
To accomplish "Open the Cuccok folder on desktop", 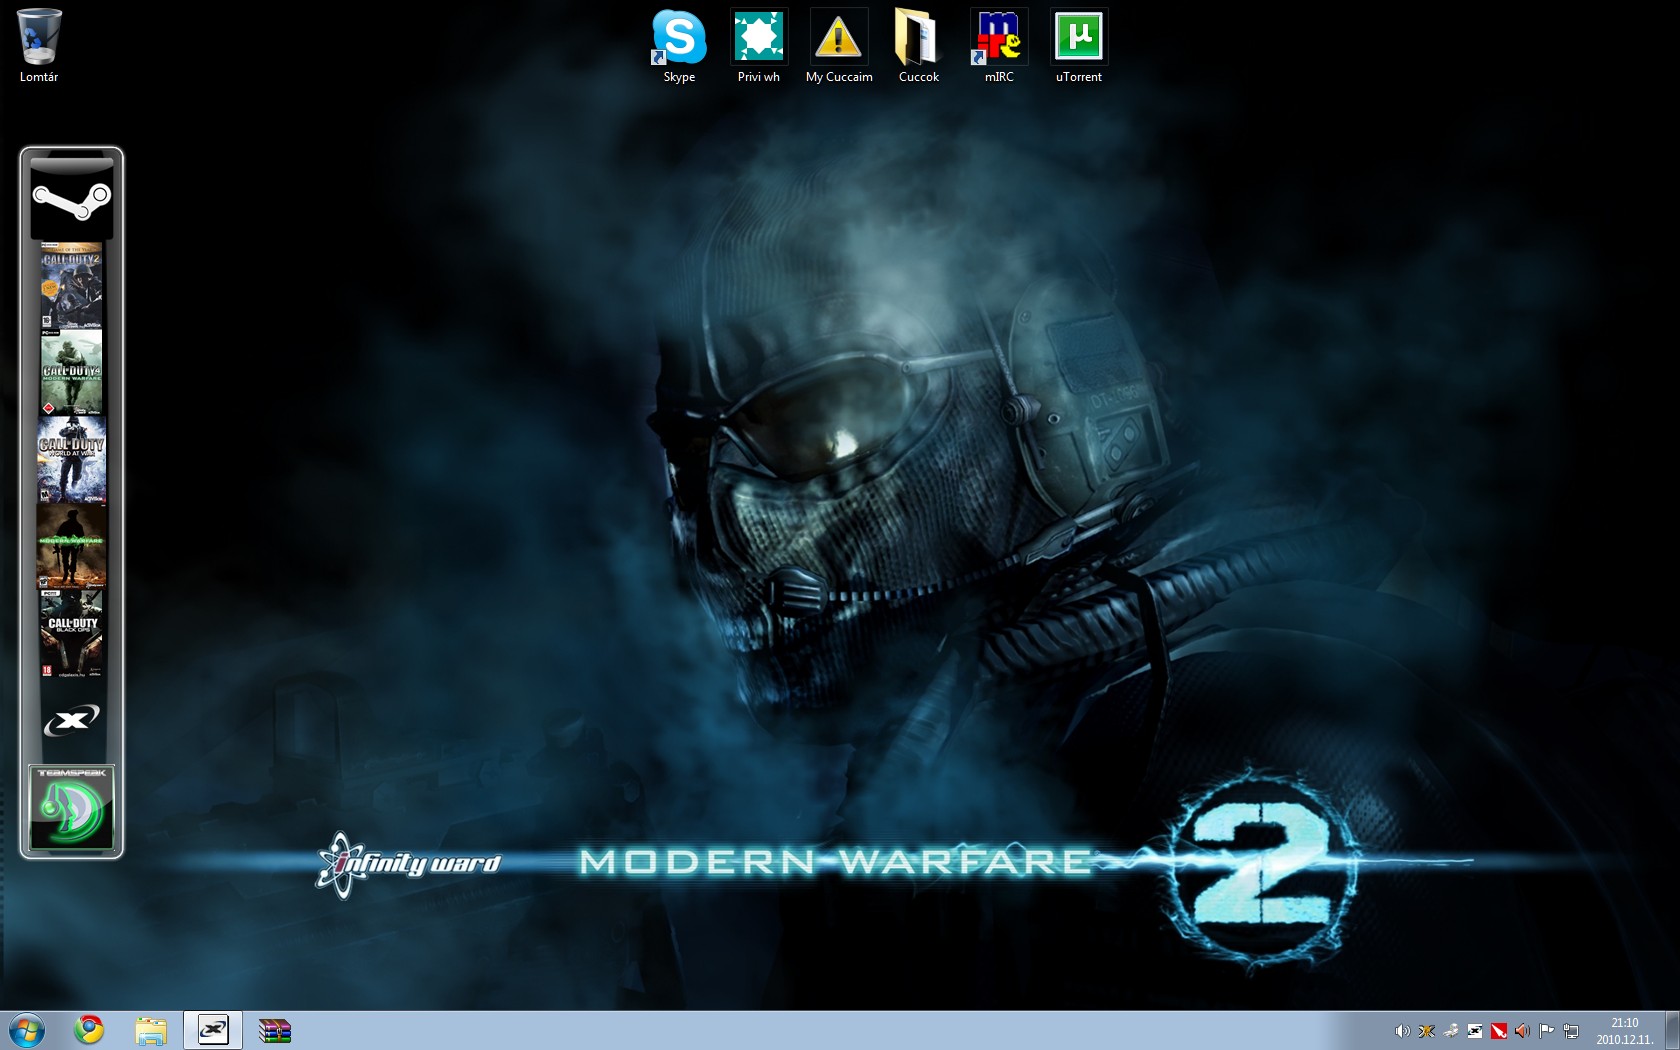I will pyautogui.click(x=919, y=46).
